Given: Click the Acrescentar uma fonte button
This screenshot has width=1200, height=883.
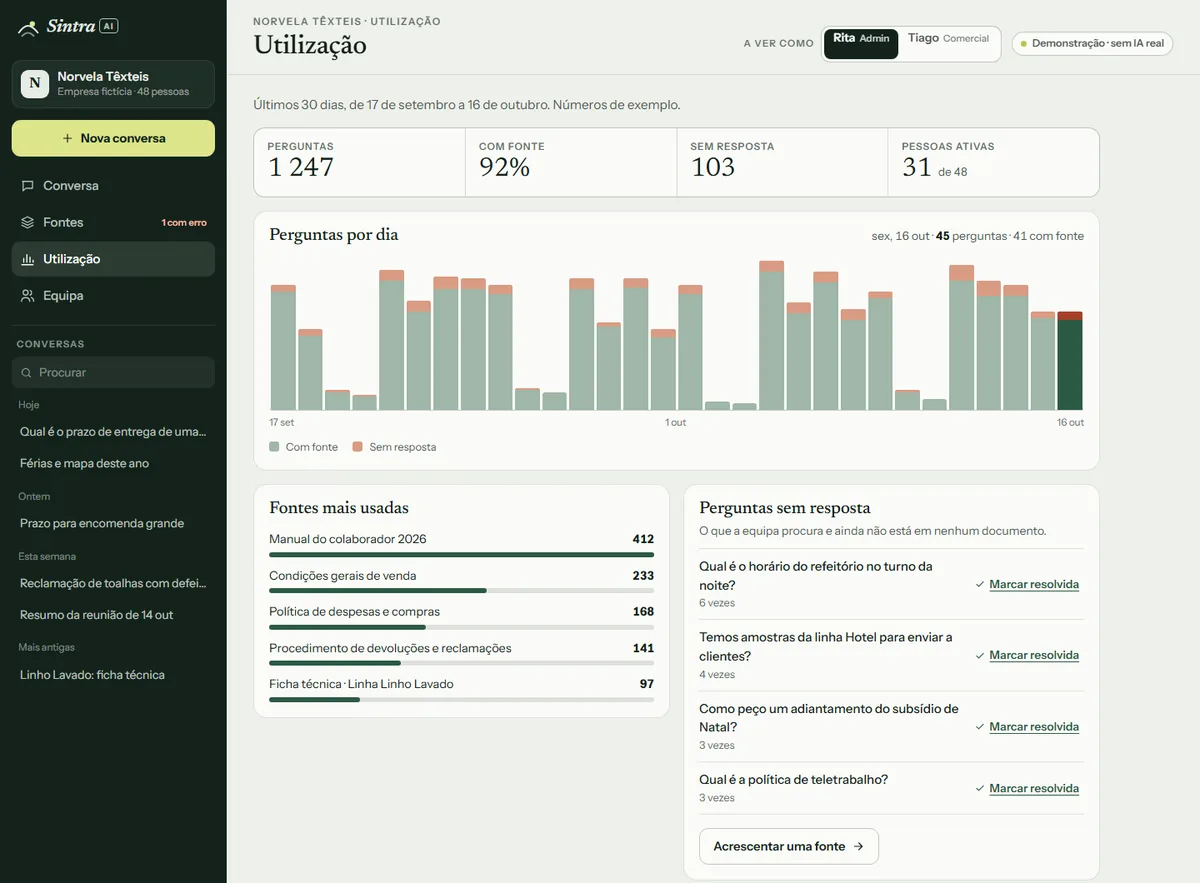Looking at the screenshot, I should point(788,846).
